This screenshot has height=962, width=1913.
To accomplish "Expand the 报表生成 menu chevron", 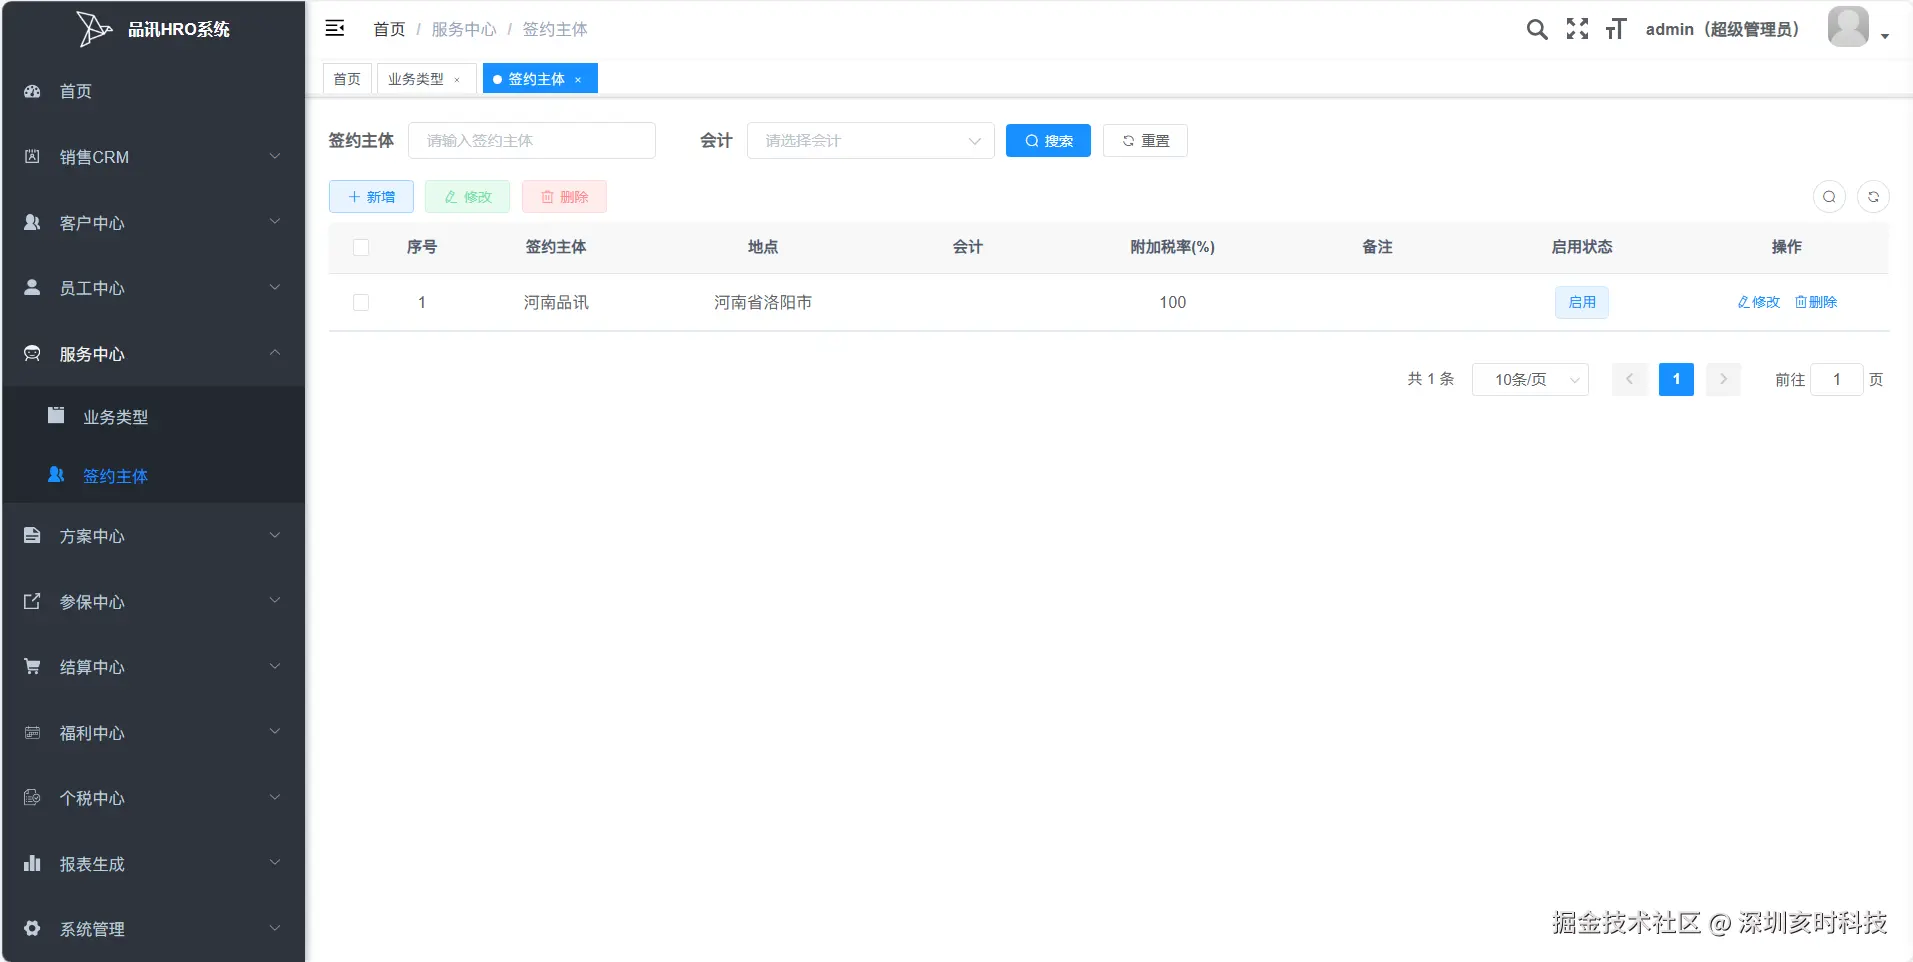I will tap(275, 863).
